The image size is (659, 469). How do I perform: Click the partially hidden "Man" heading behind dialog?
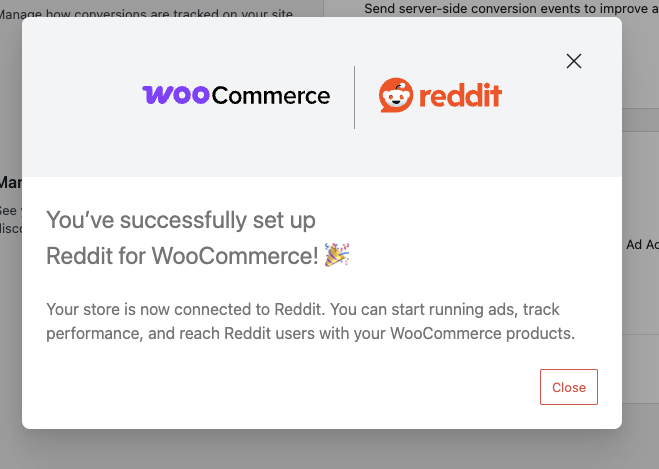(10, 183)
